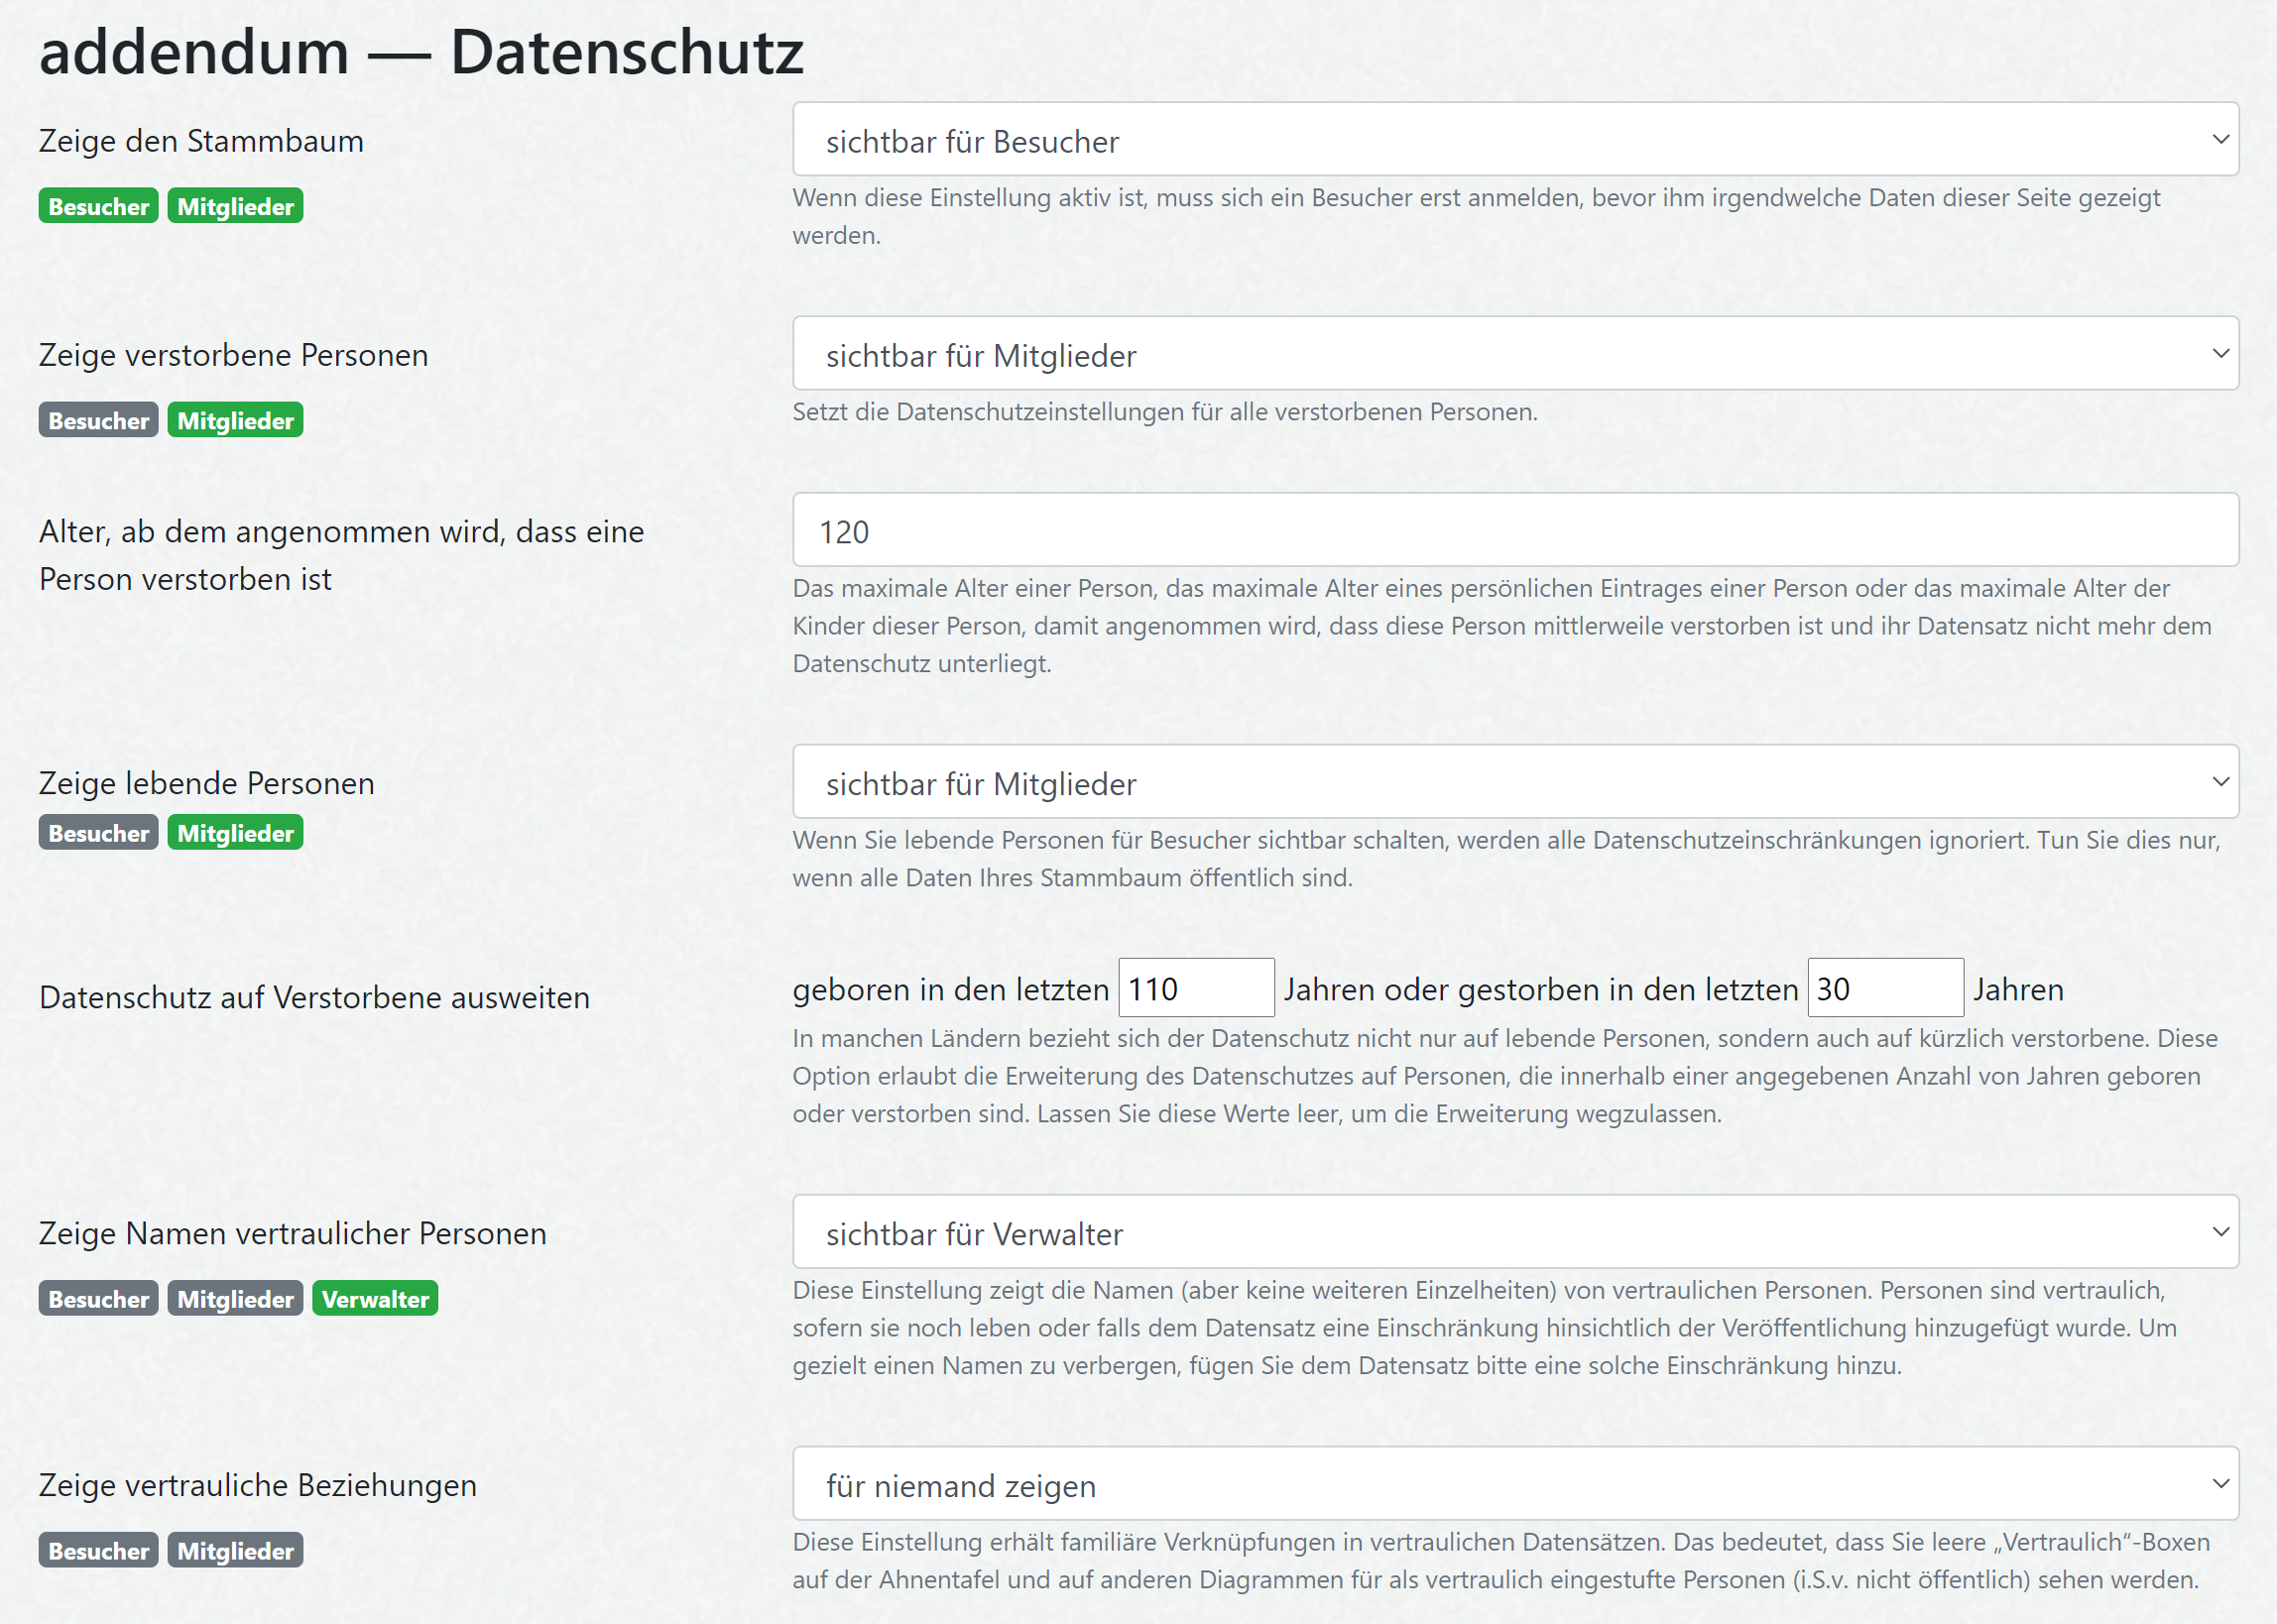Screen dimensions: 2277x1624
Task: Focus the 'geboren in den letzten' 110 field
Action: pos(1195,988)
